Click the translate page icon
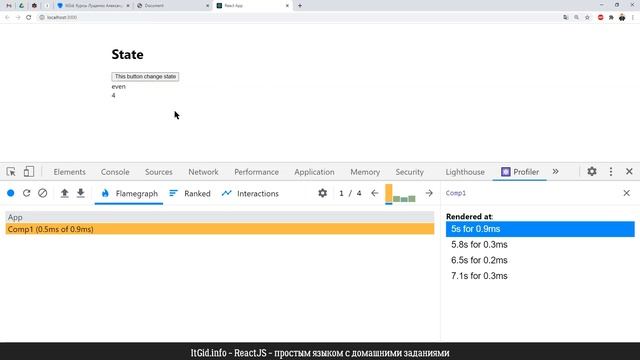 click(x=565, y=18)
